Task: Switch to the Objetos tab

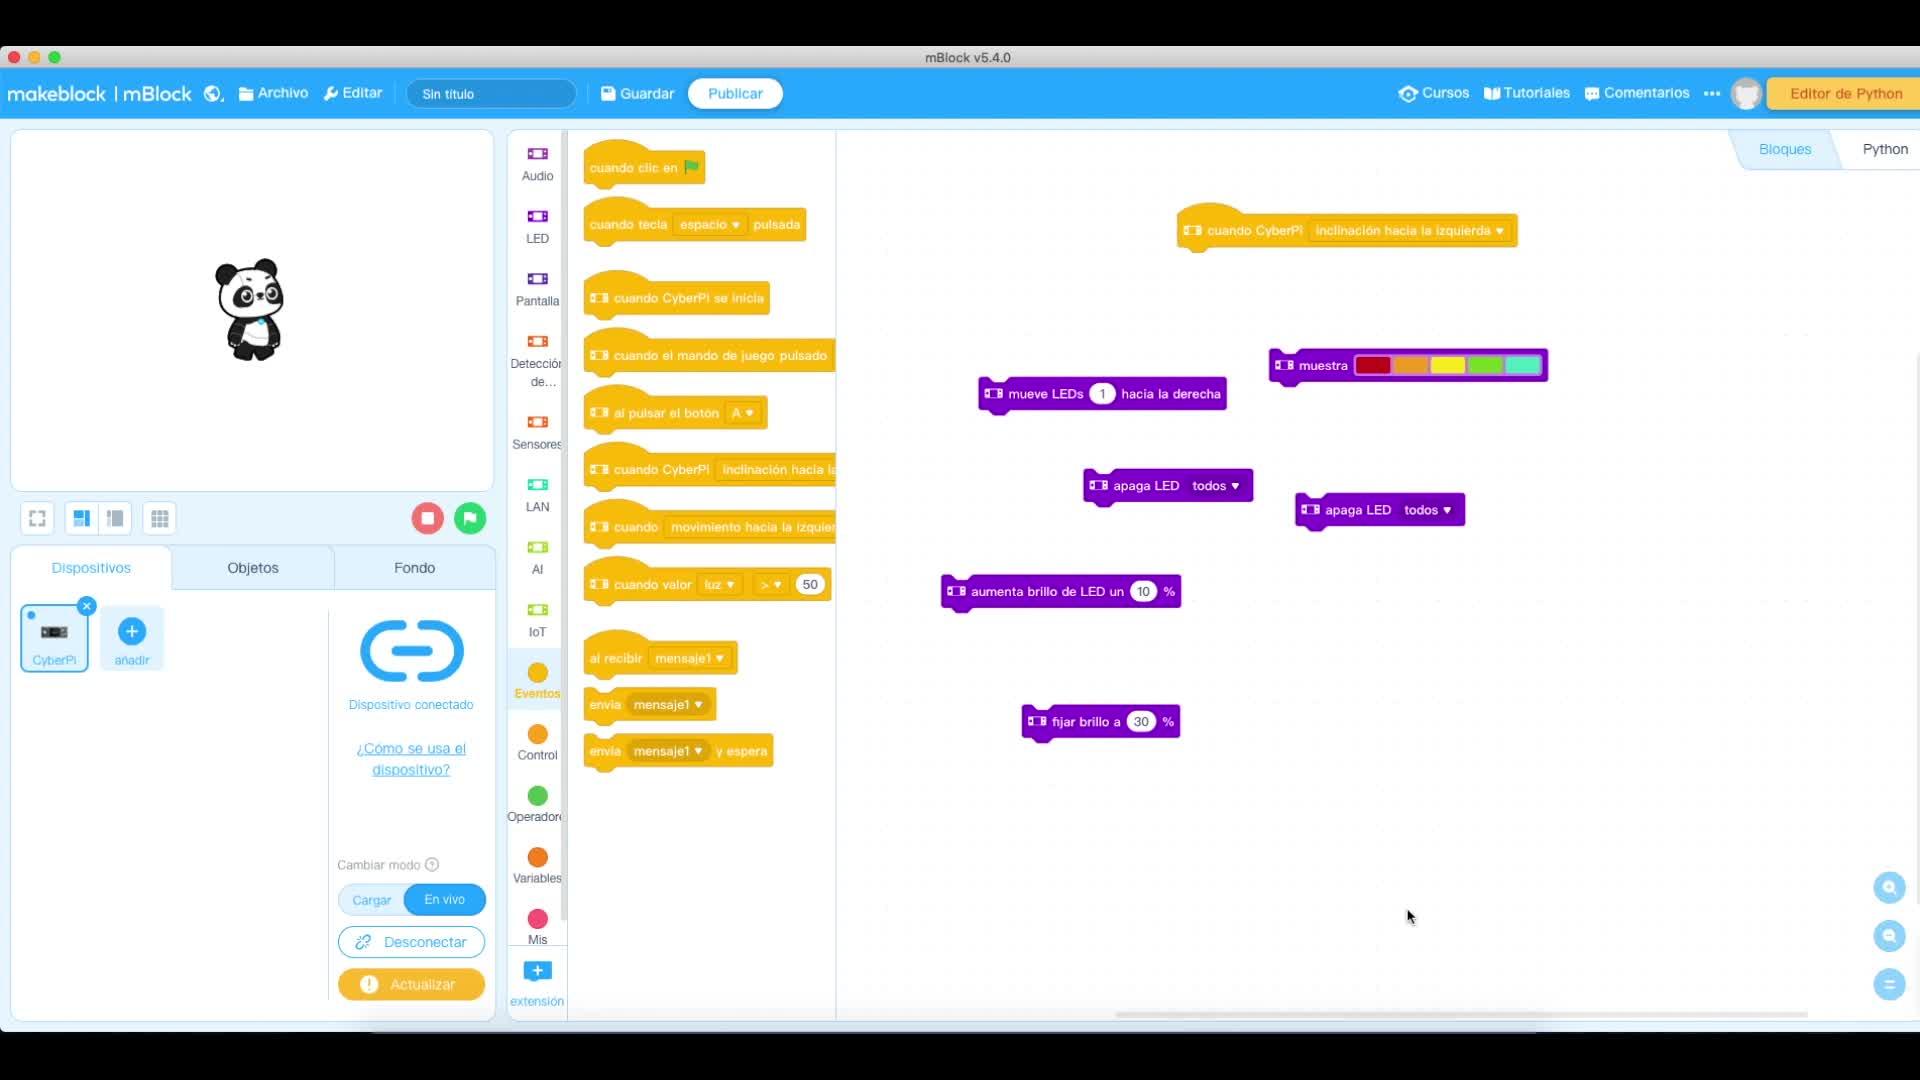Action: pyautogui.click(x=253, y=568)
